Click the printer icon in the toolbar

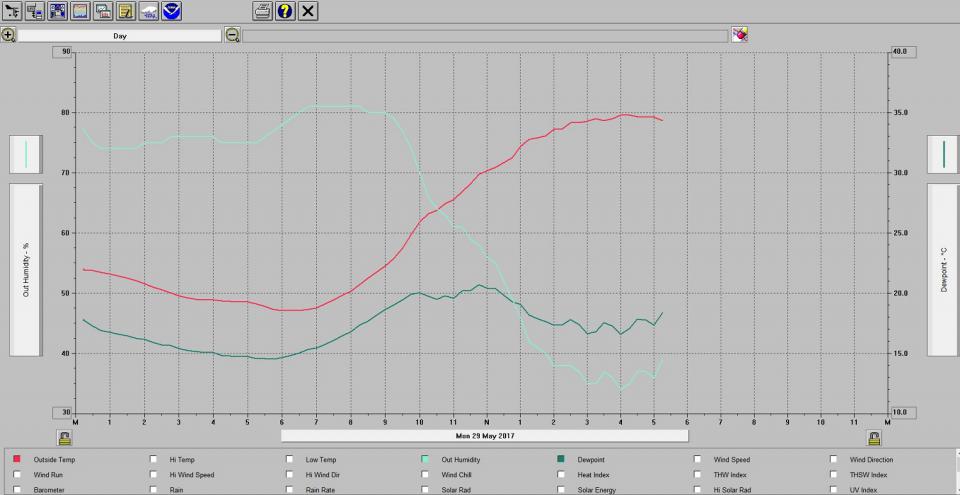[x=262, y=11]
